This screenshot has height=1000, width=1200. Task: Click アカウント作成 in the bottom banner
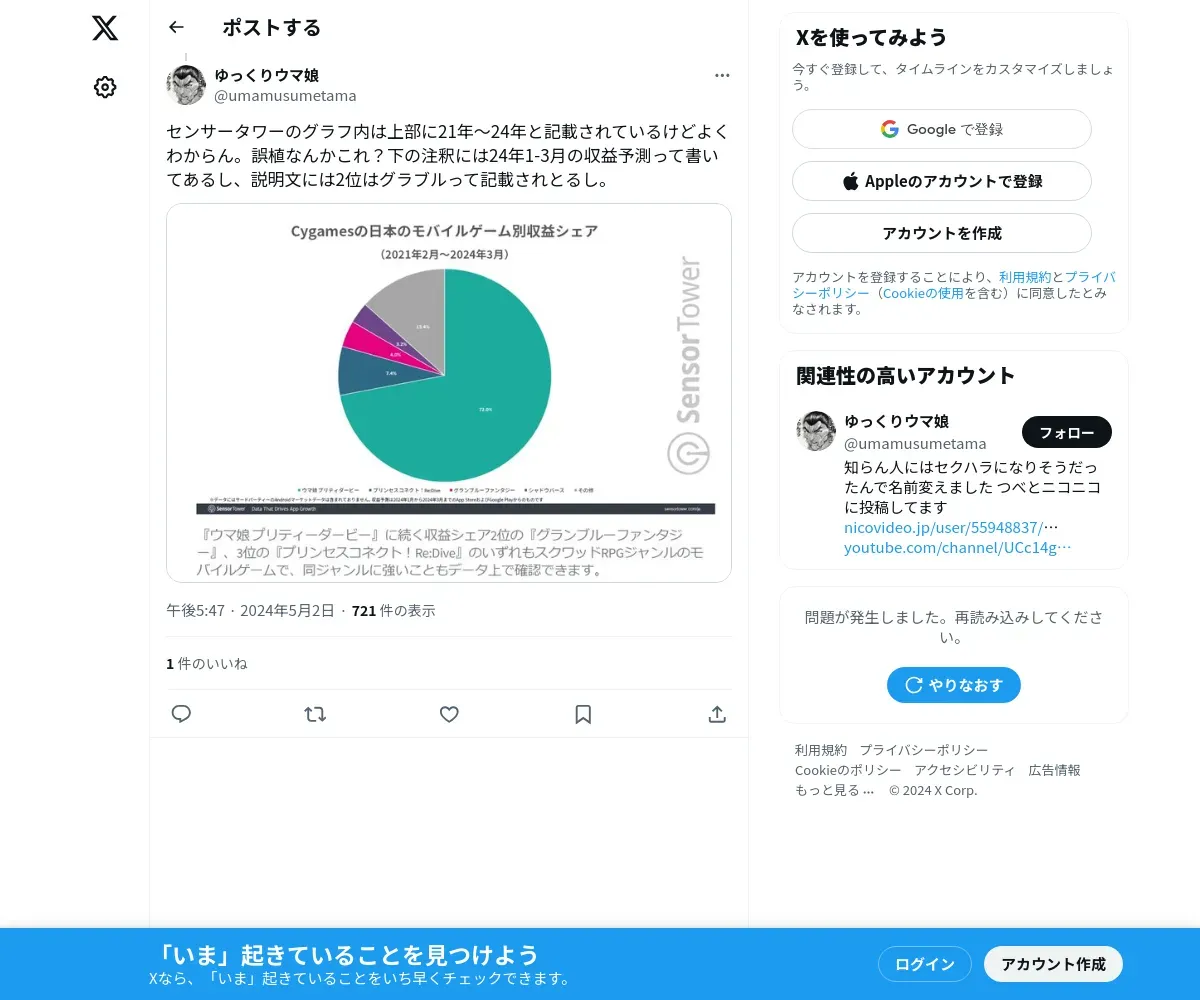click(1054, 964)
